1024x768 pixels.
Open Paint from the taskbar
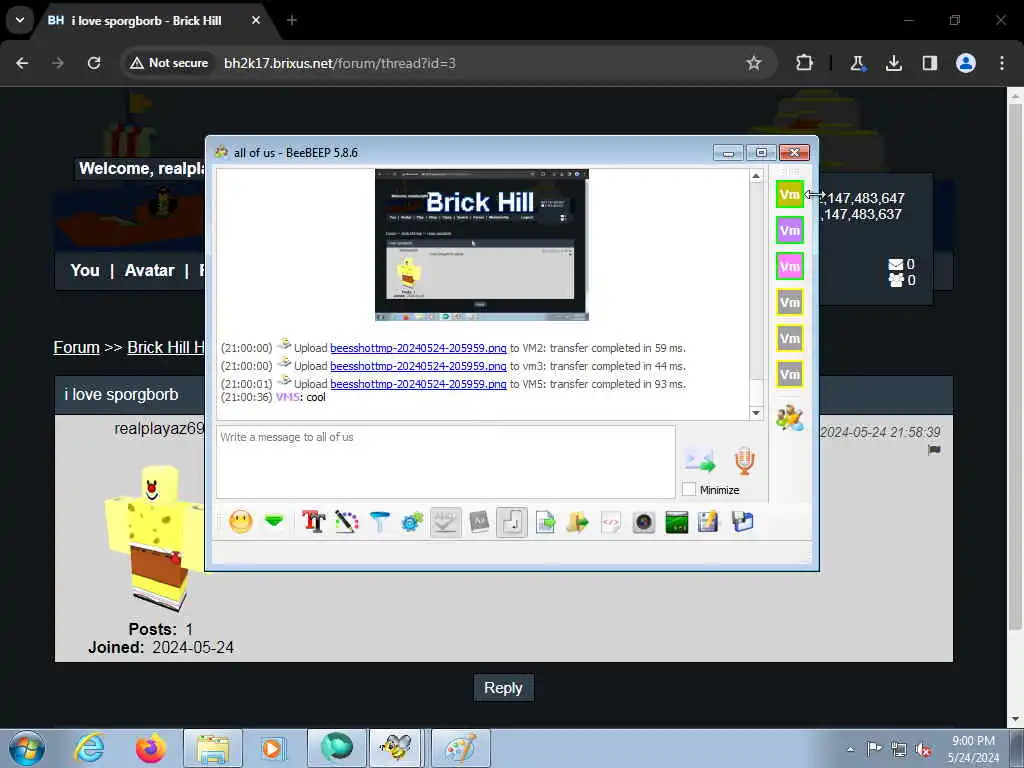coord(460,748)
